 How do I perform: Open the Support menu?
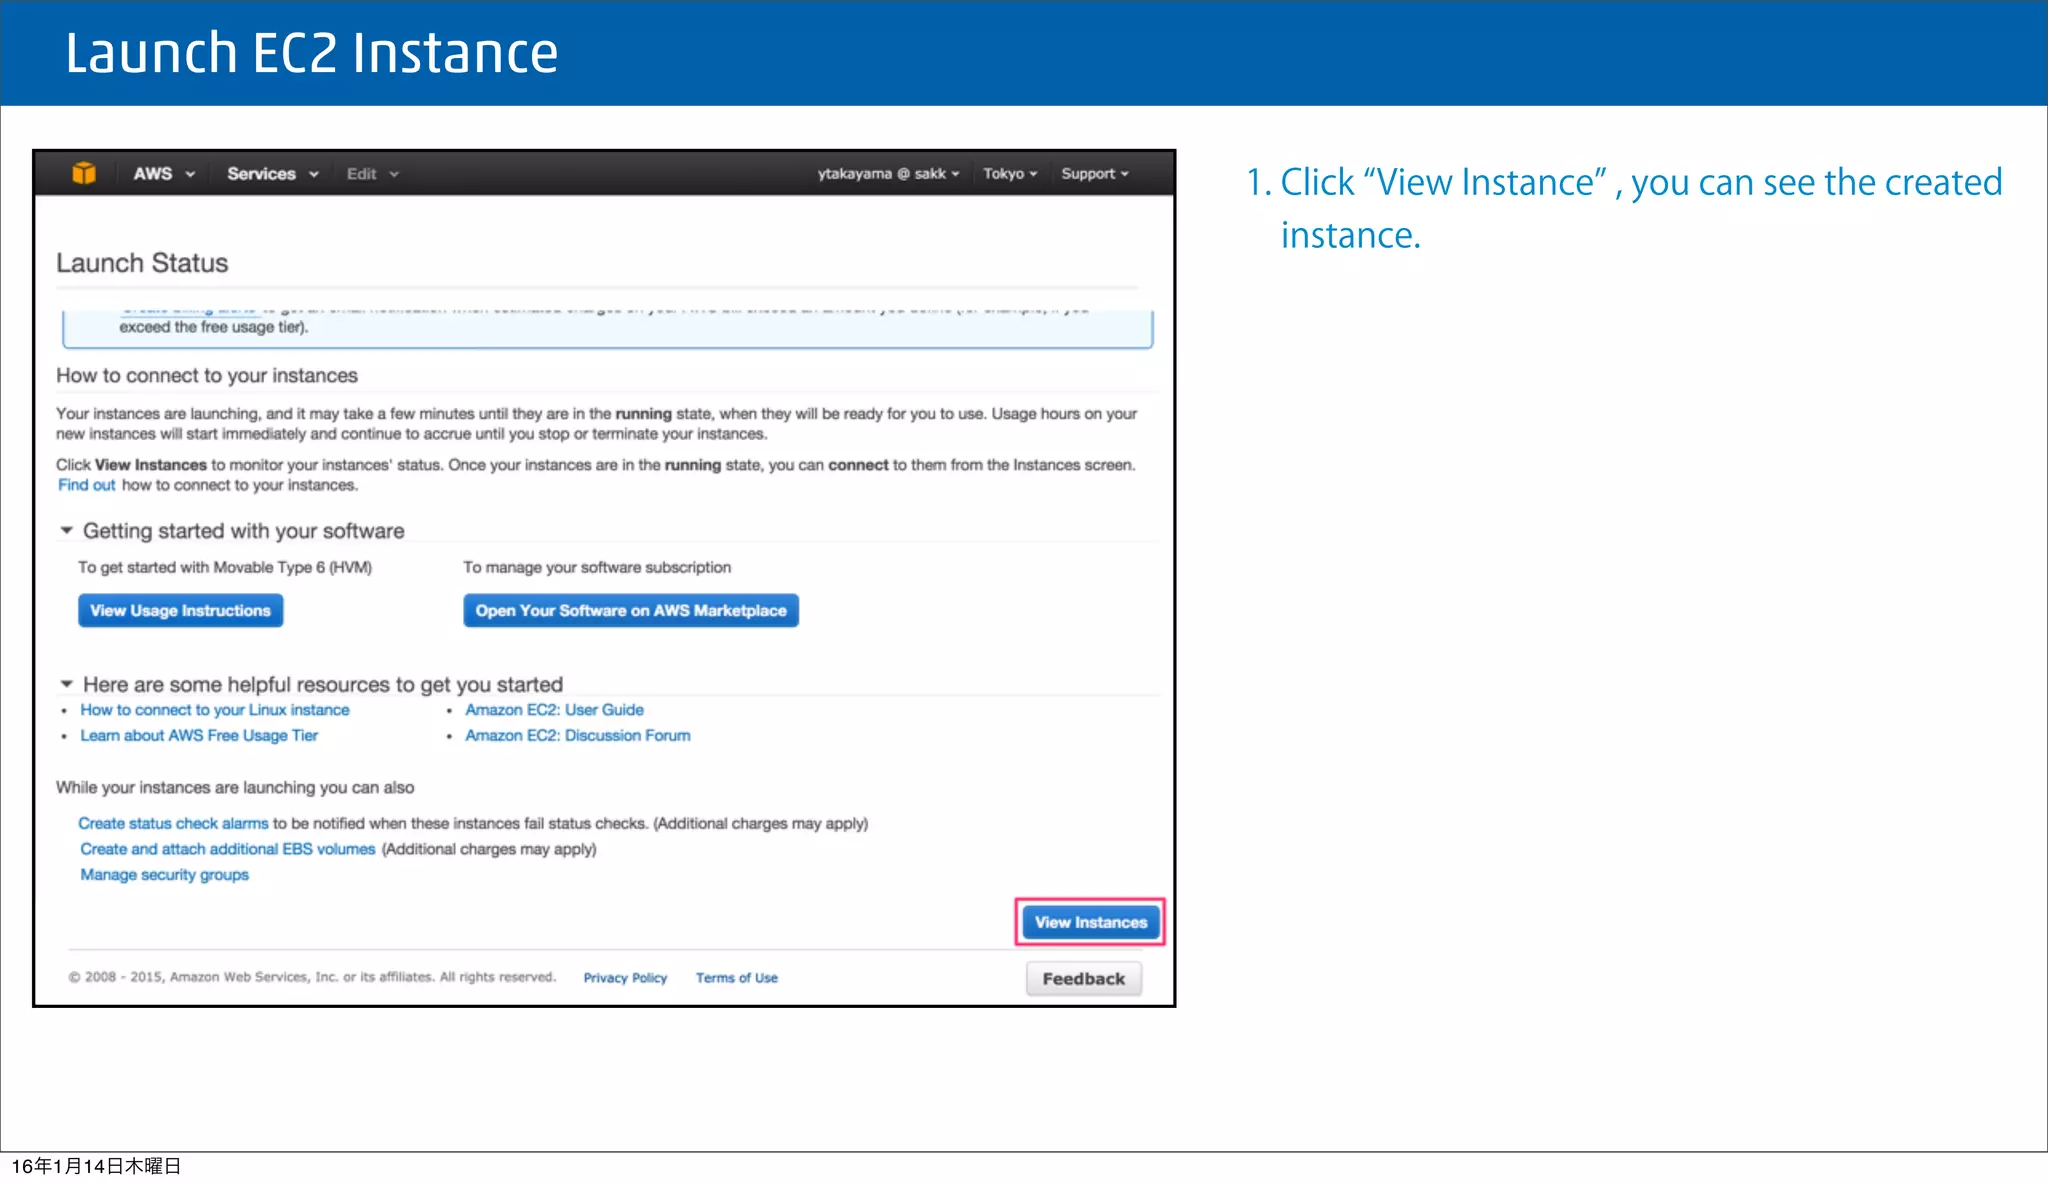[x=1095, y=173]
